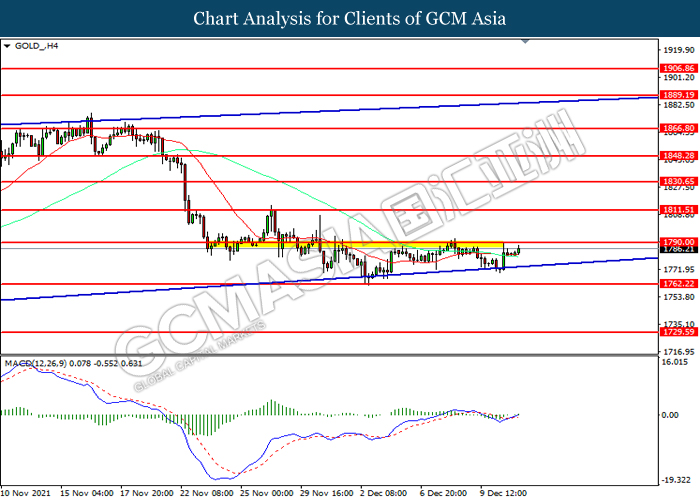This screenshot has width=700, height=500.
Task: Click the 1830.65 price level label
Action: pos(678,181)
